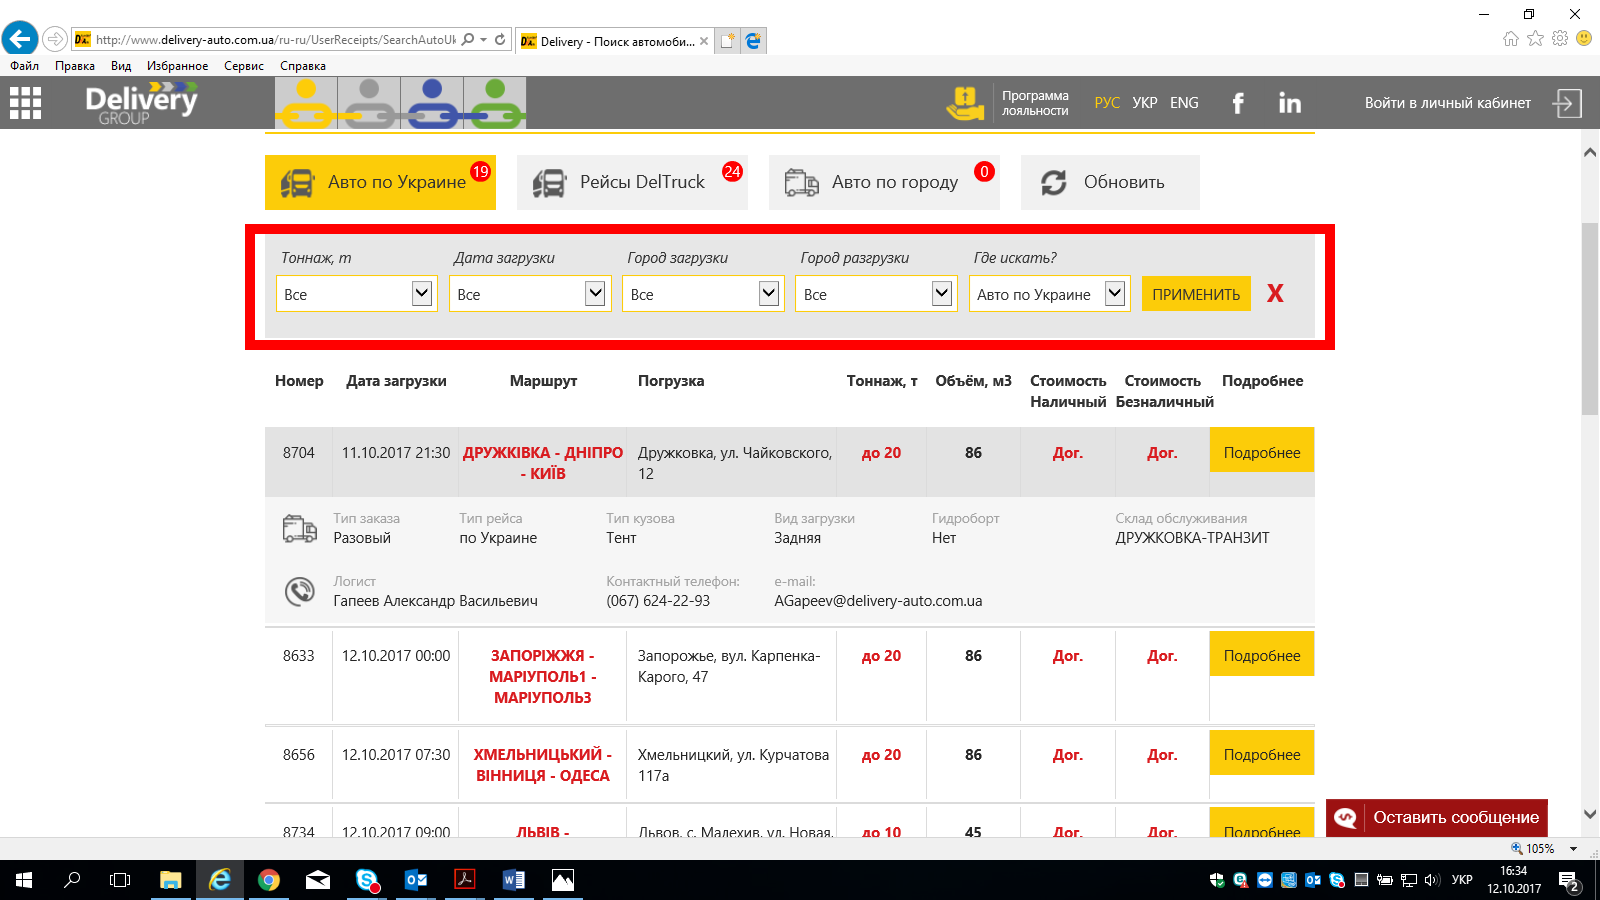The width and height of the screenshot is (1600, 900).
Task: Open the zoom level dropdown arrow
Action: pos(1573,849)
